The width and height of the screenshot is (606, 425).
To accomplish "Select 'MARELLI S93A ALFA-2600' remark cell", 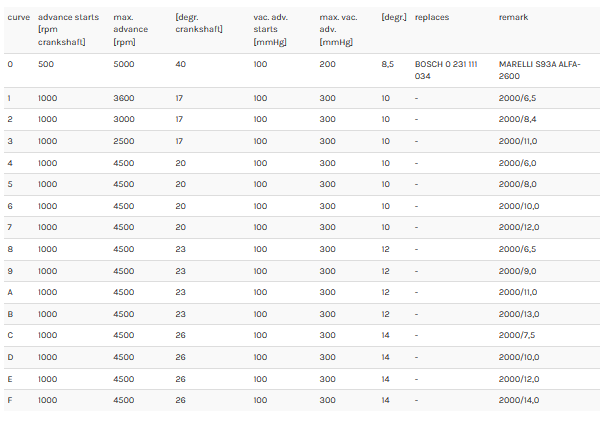I will [x=540, y=70].
